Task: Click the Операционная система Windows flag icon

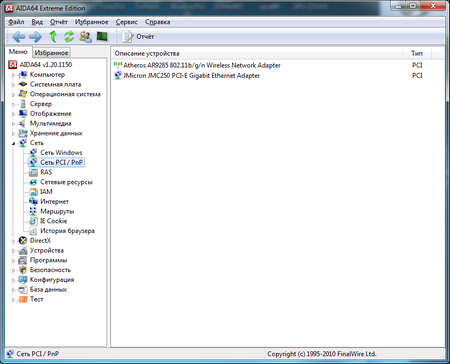Action: click(23, 94)
